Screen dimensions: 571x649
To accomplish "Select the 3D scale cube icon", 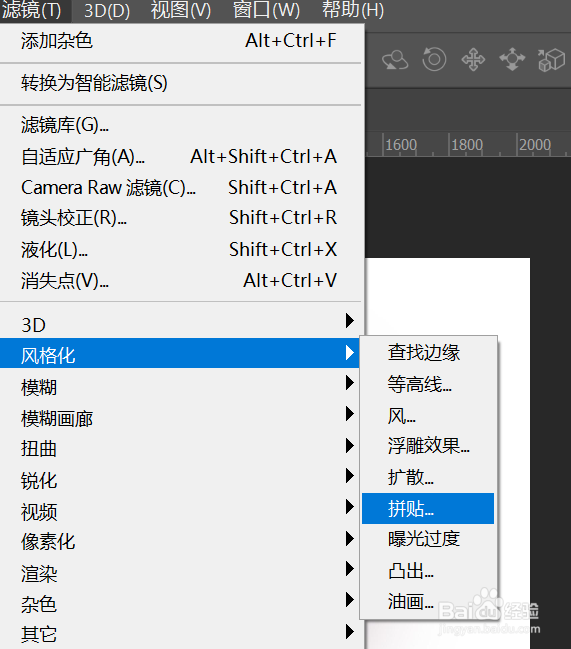I will 551,60.
